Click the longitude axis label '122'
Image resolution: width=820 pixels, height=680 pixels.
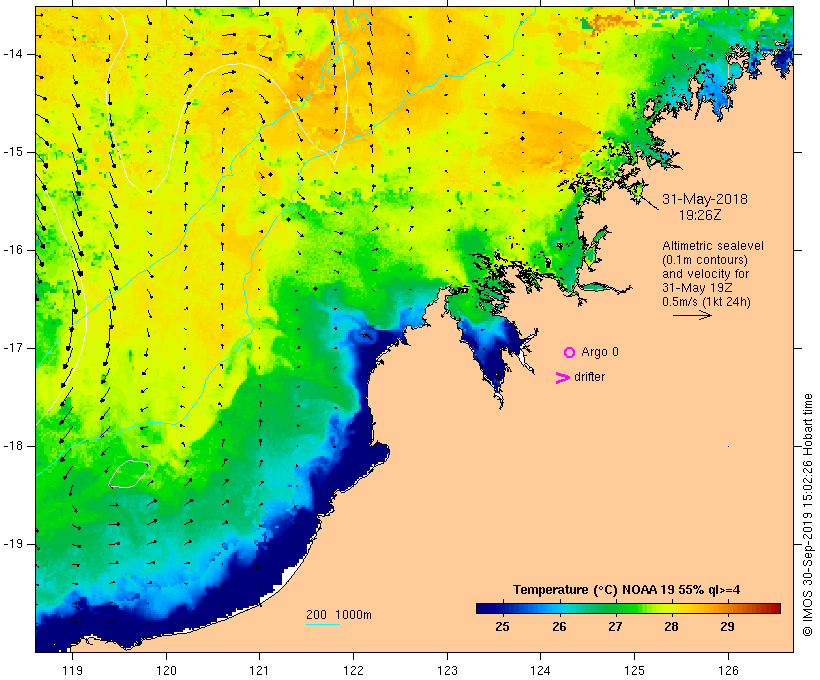[x=354, y=670]
